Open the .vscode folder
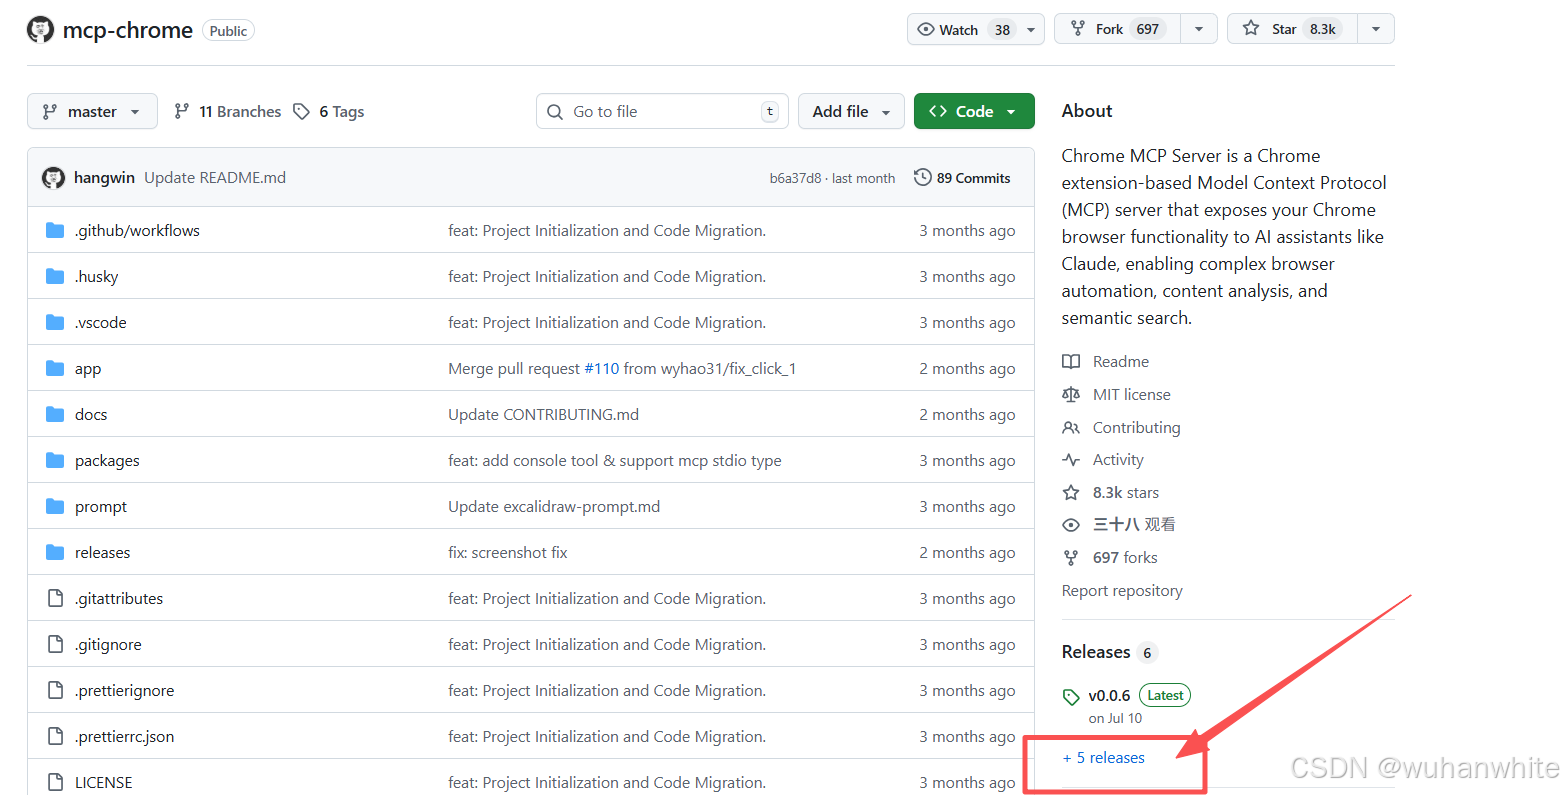The height and width of the screenshot is (795, 1564). tap(100, 322)
